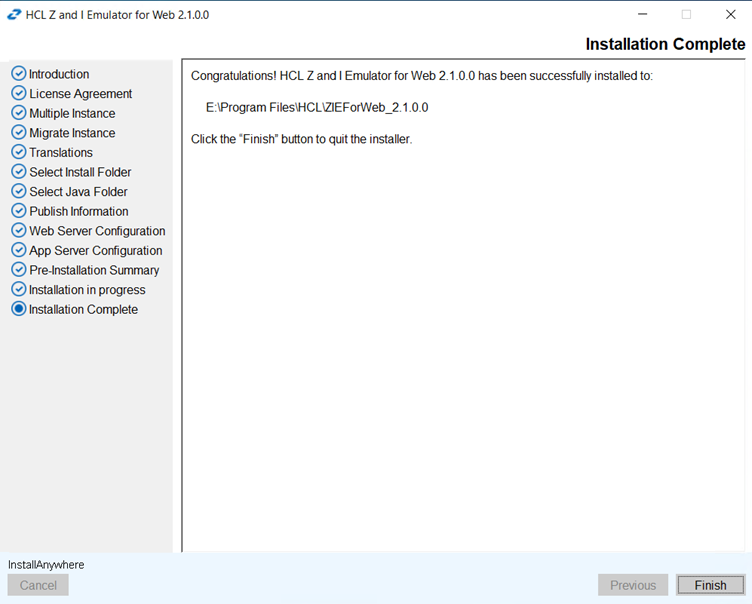
Task: Minimize the installer window
Action: pyautogui.click(x=642, y=15)
